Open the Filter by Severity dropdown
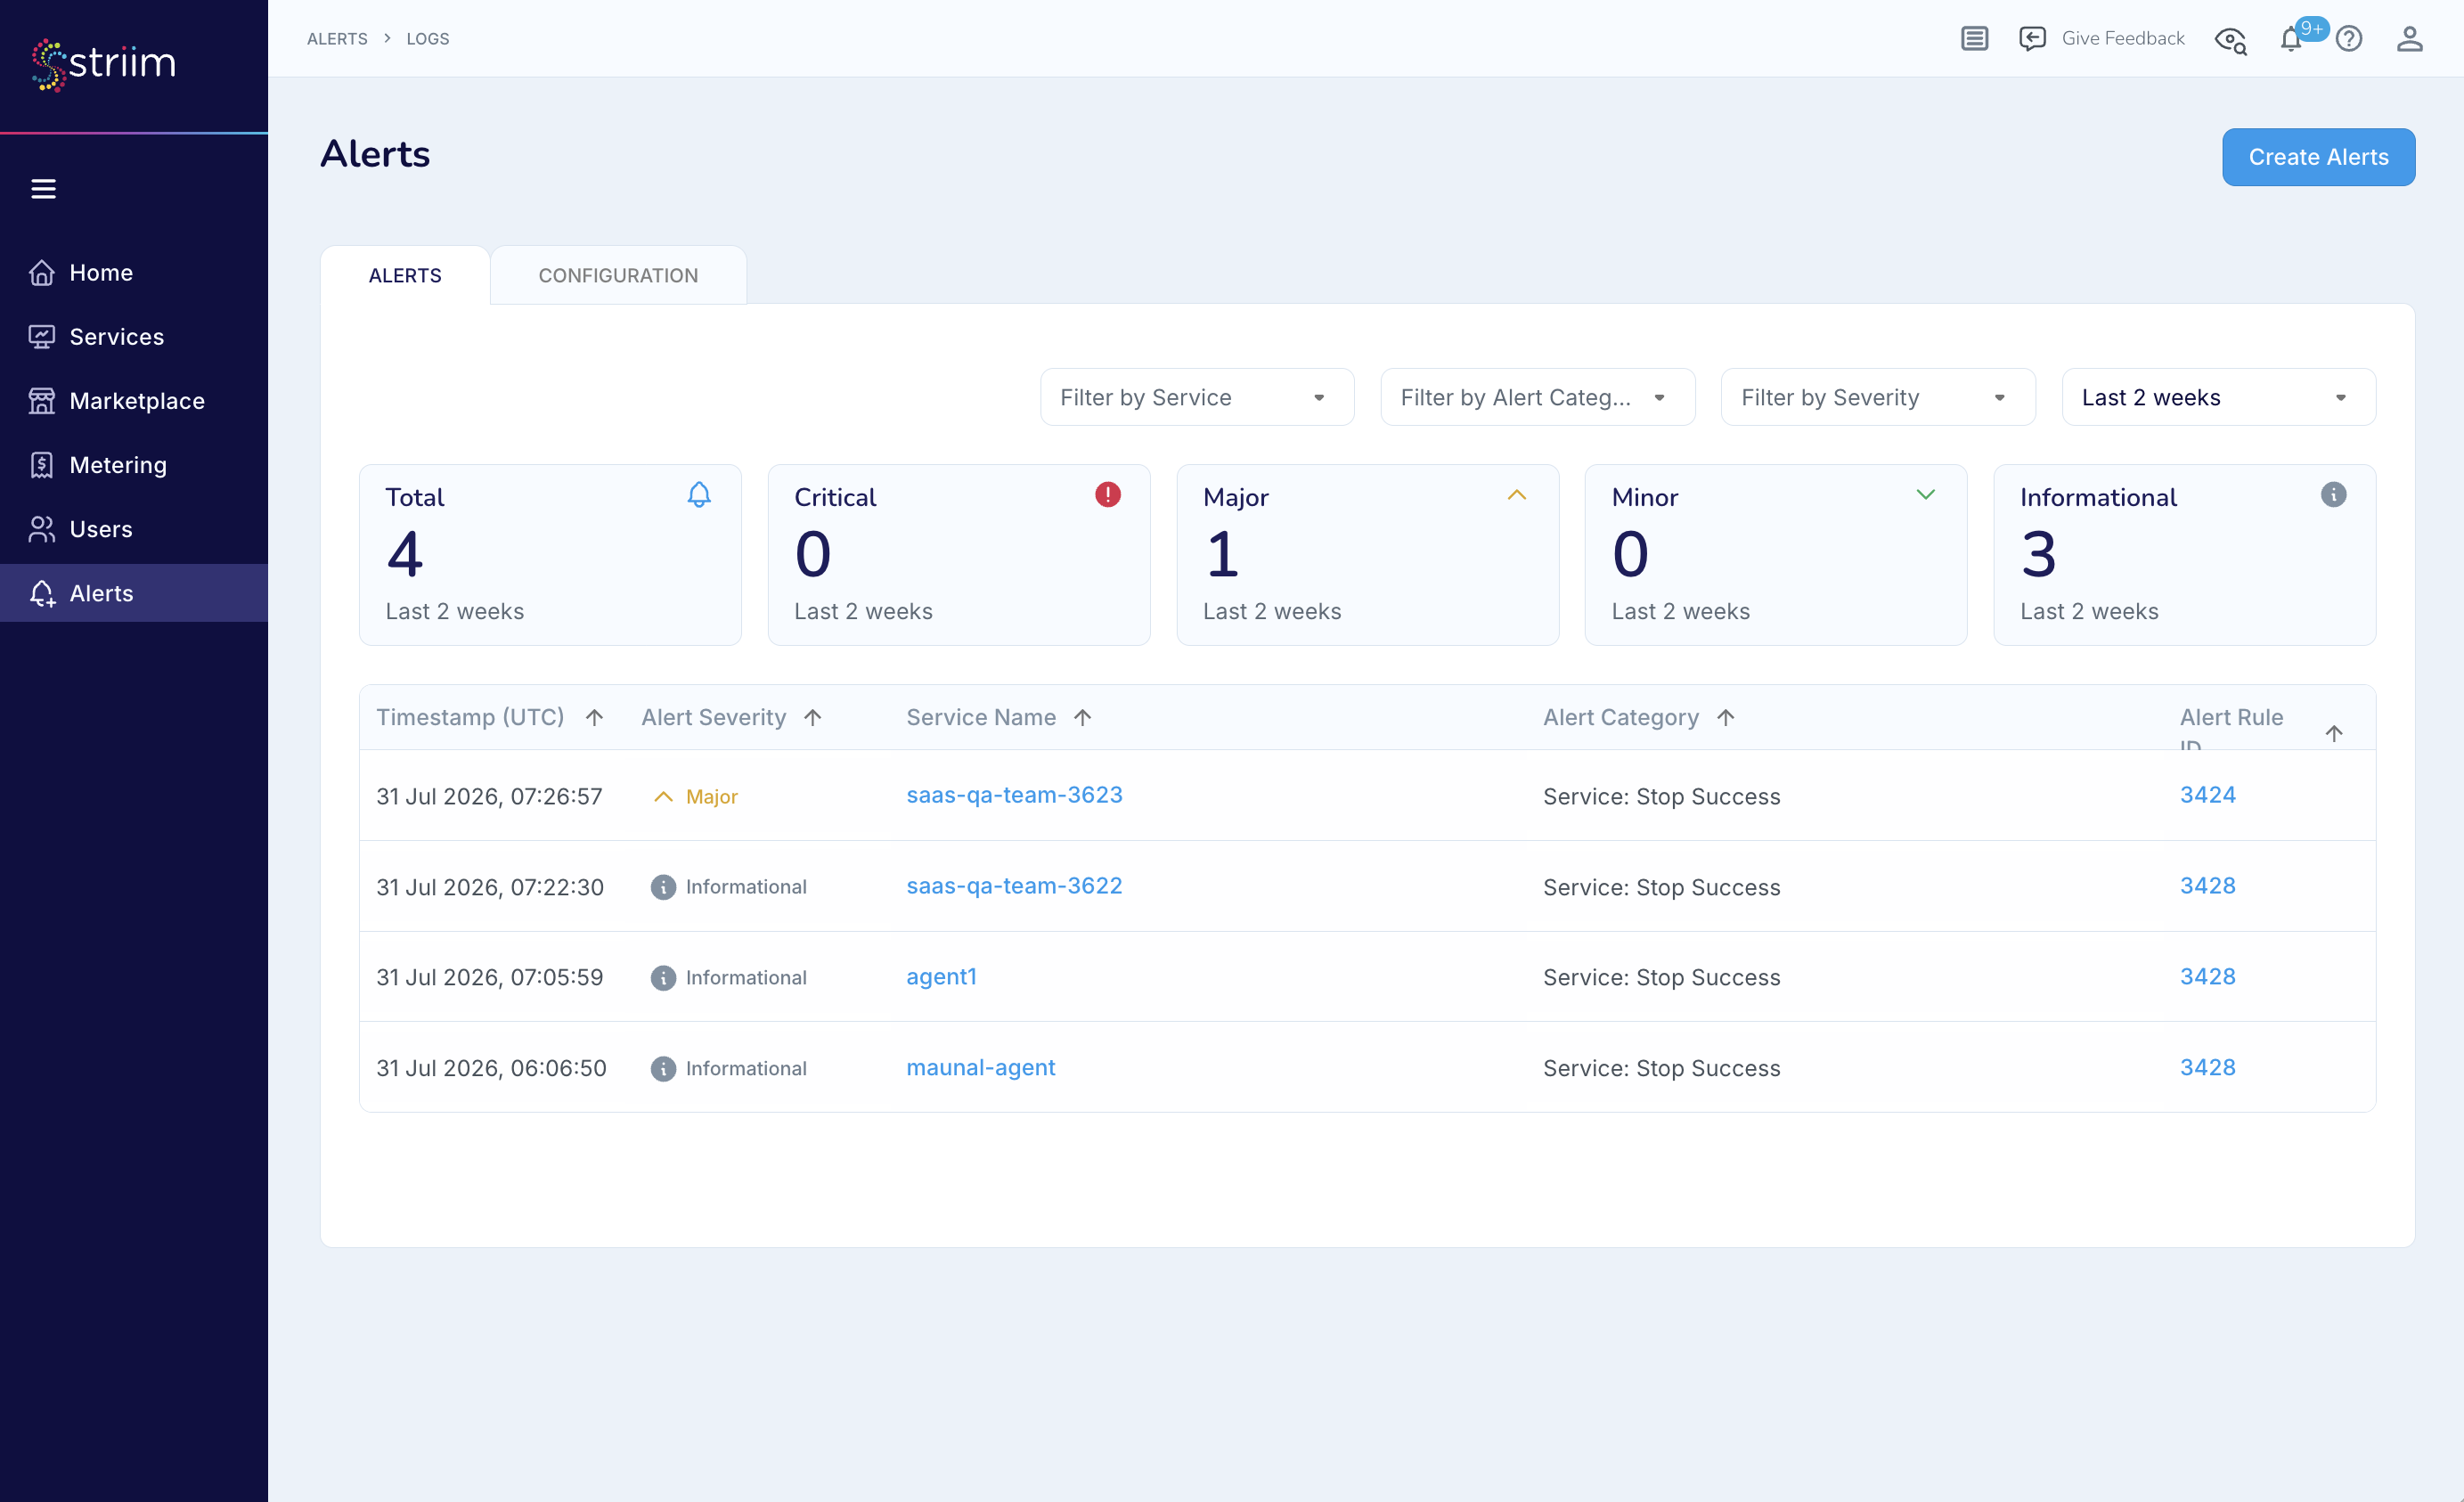This screenshot has width=2464, height=1502. pyautogui.click(x=1877, y=397)
